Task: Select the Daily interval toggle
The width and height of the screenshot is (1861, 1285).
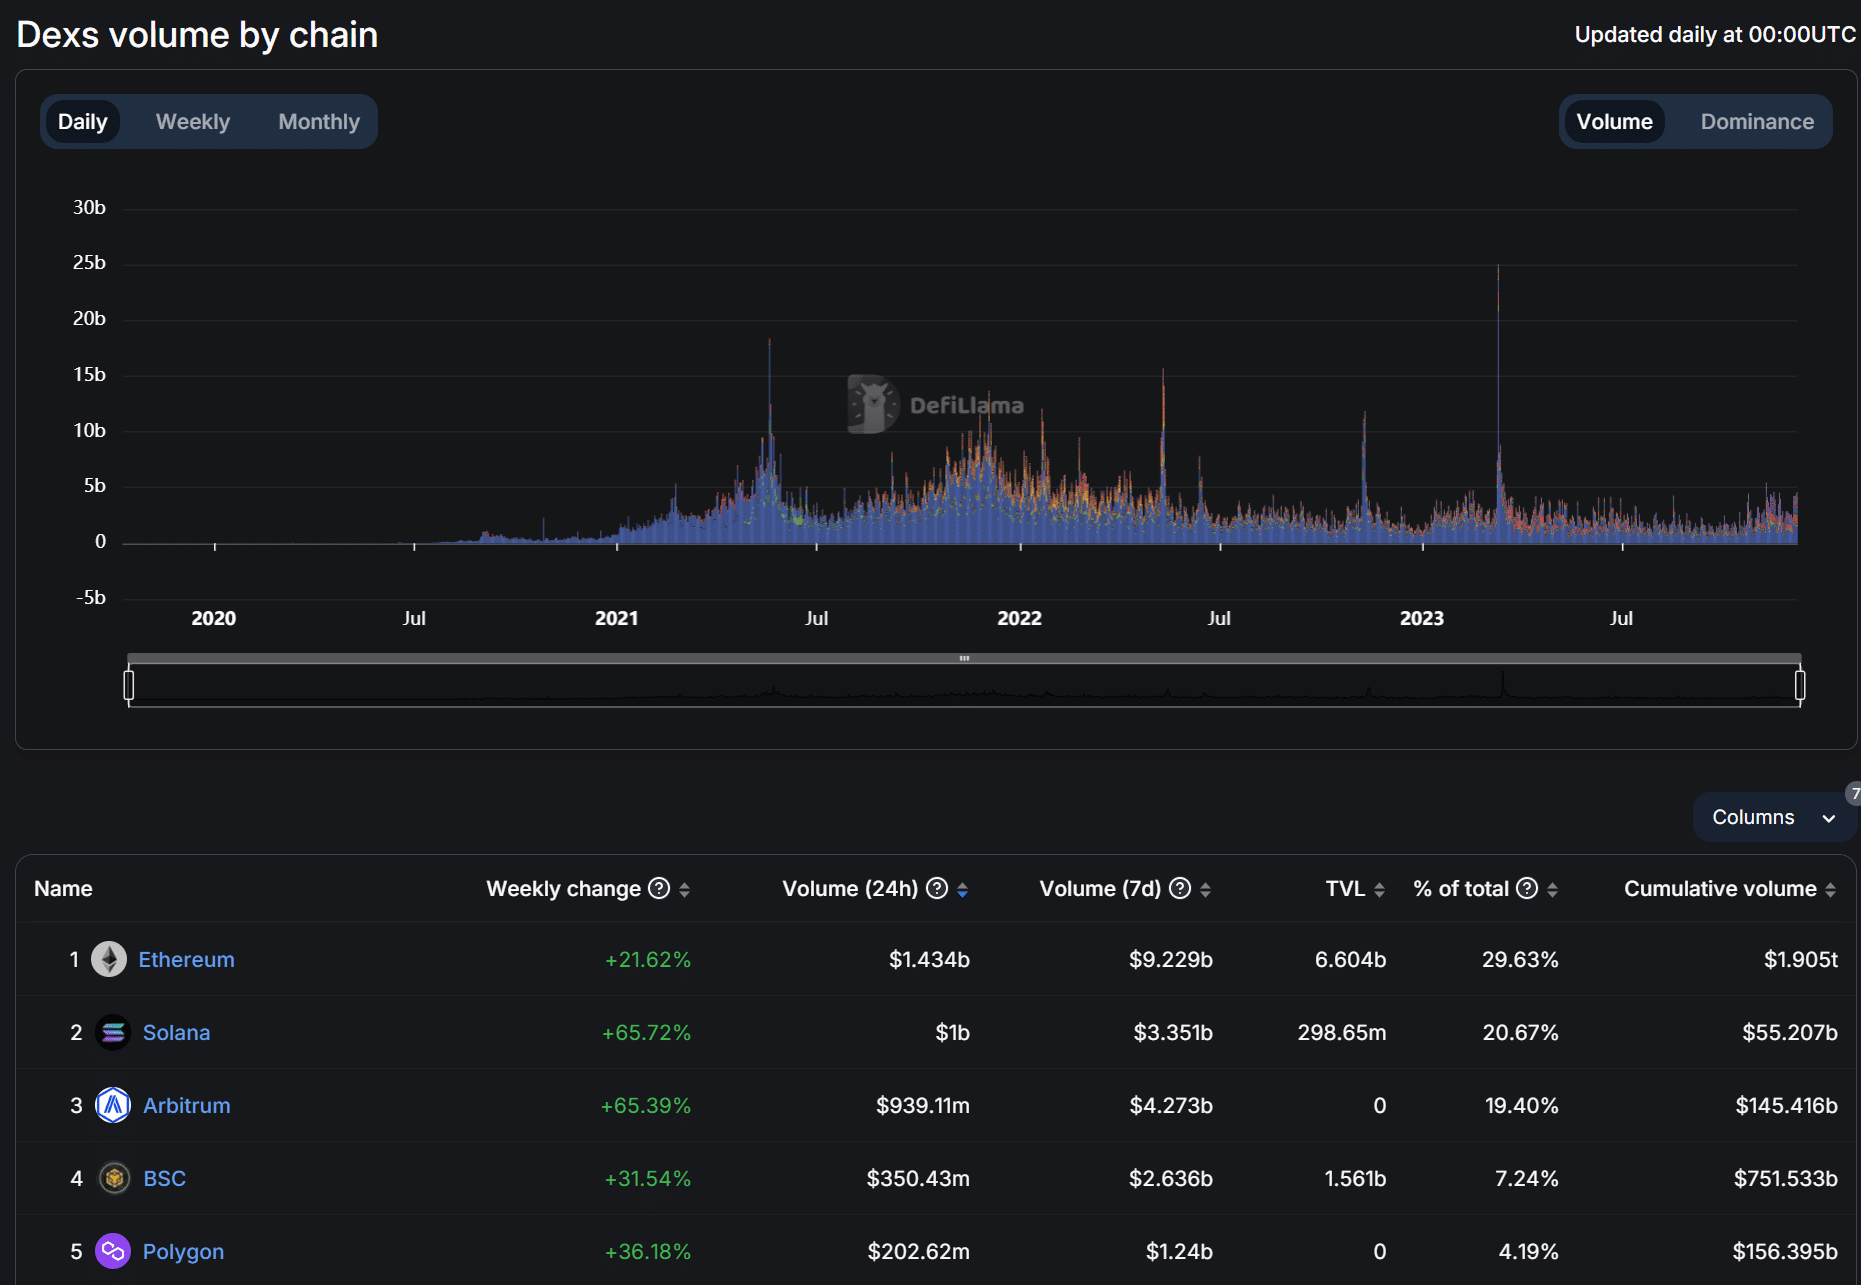Action: click(x=83, y=121)
